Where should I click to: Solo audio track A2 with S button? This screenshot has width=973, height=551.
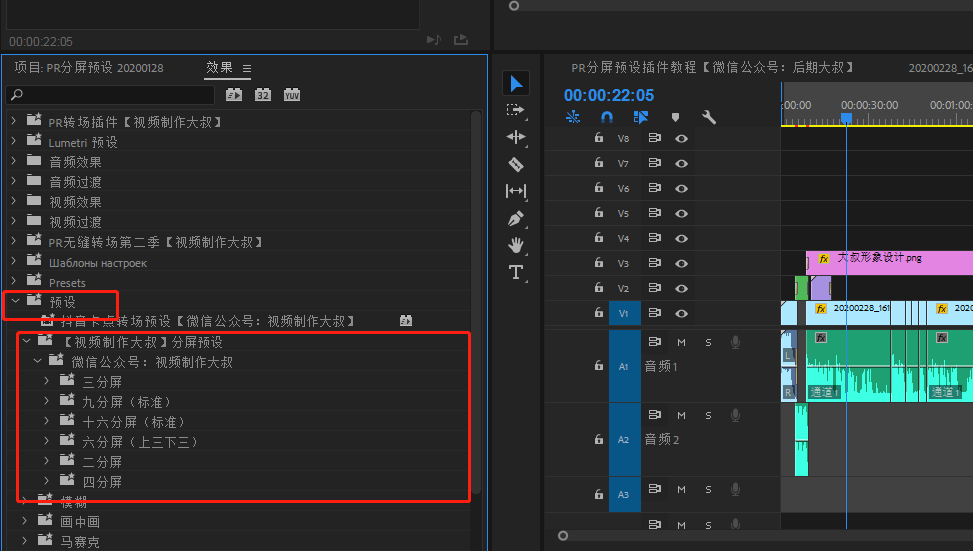pyautogui.click(x=708, y=416)
